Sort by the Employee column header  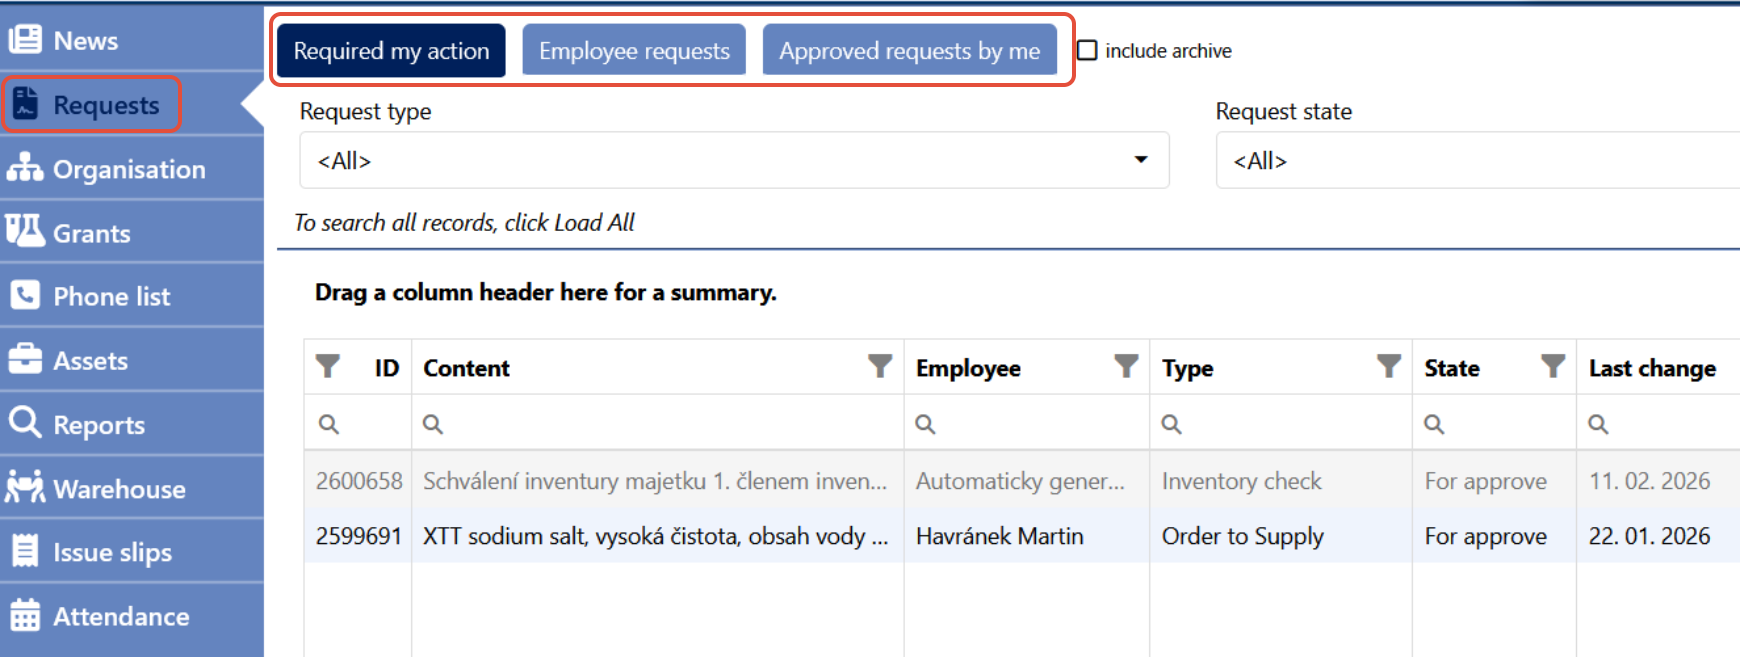968,368
